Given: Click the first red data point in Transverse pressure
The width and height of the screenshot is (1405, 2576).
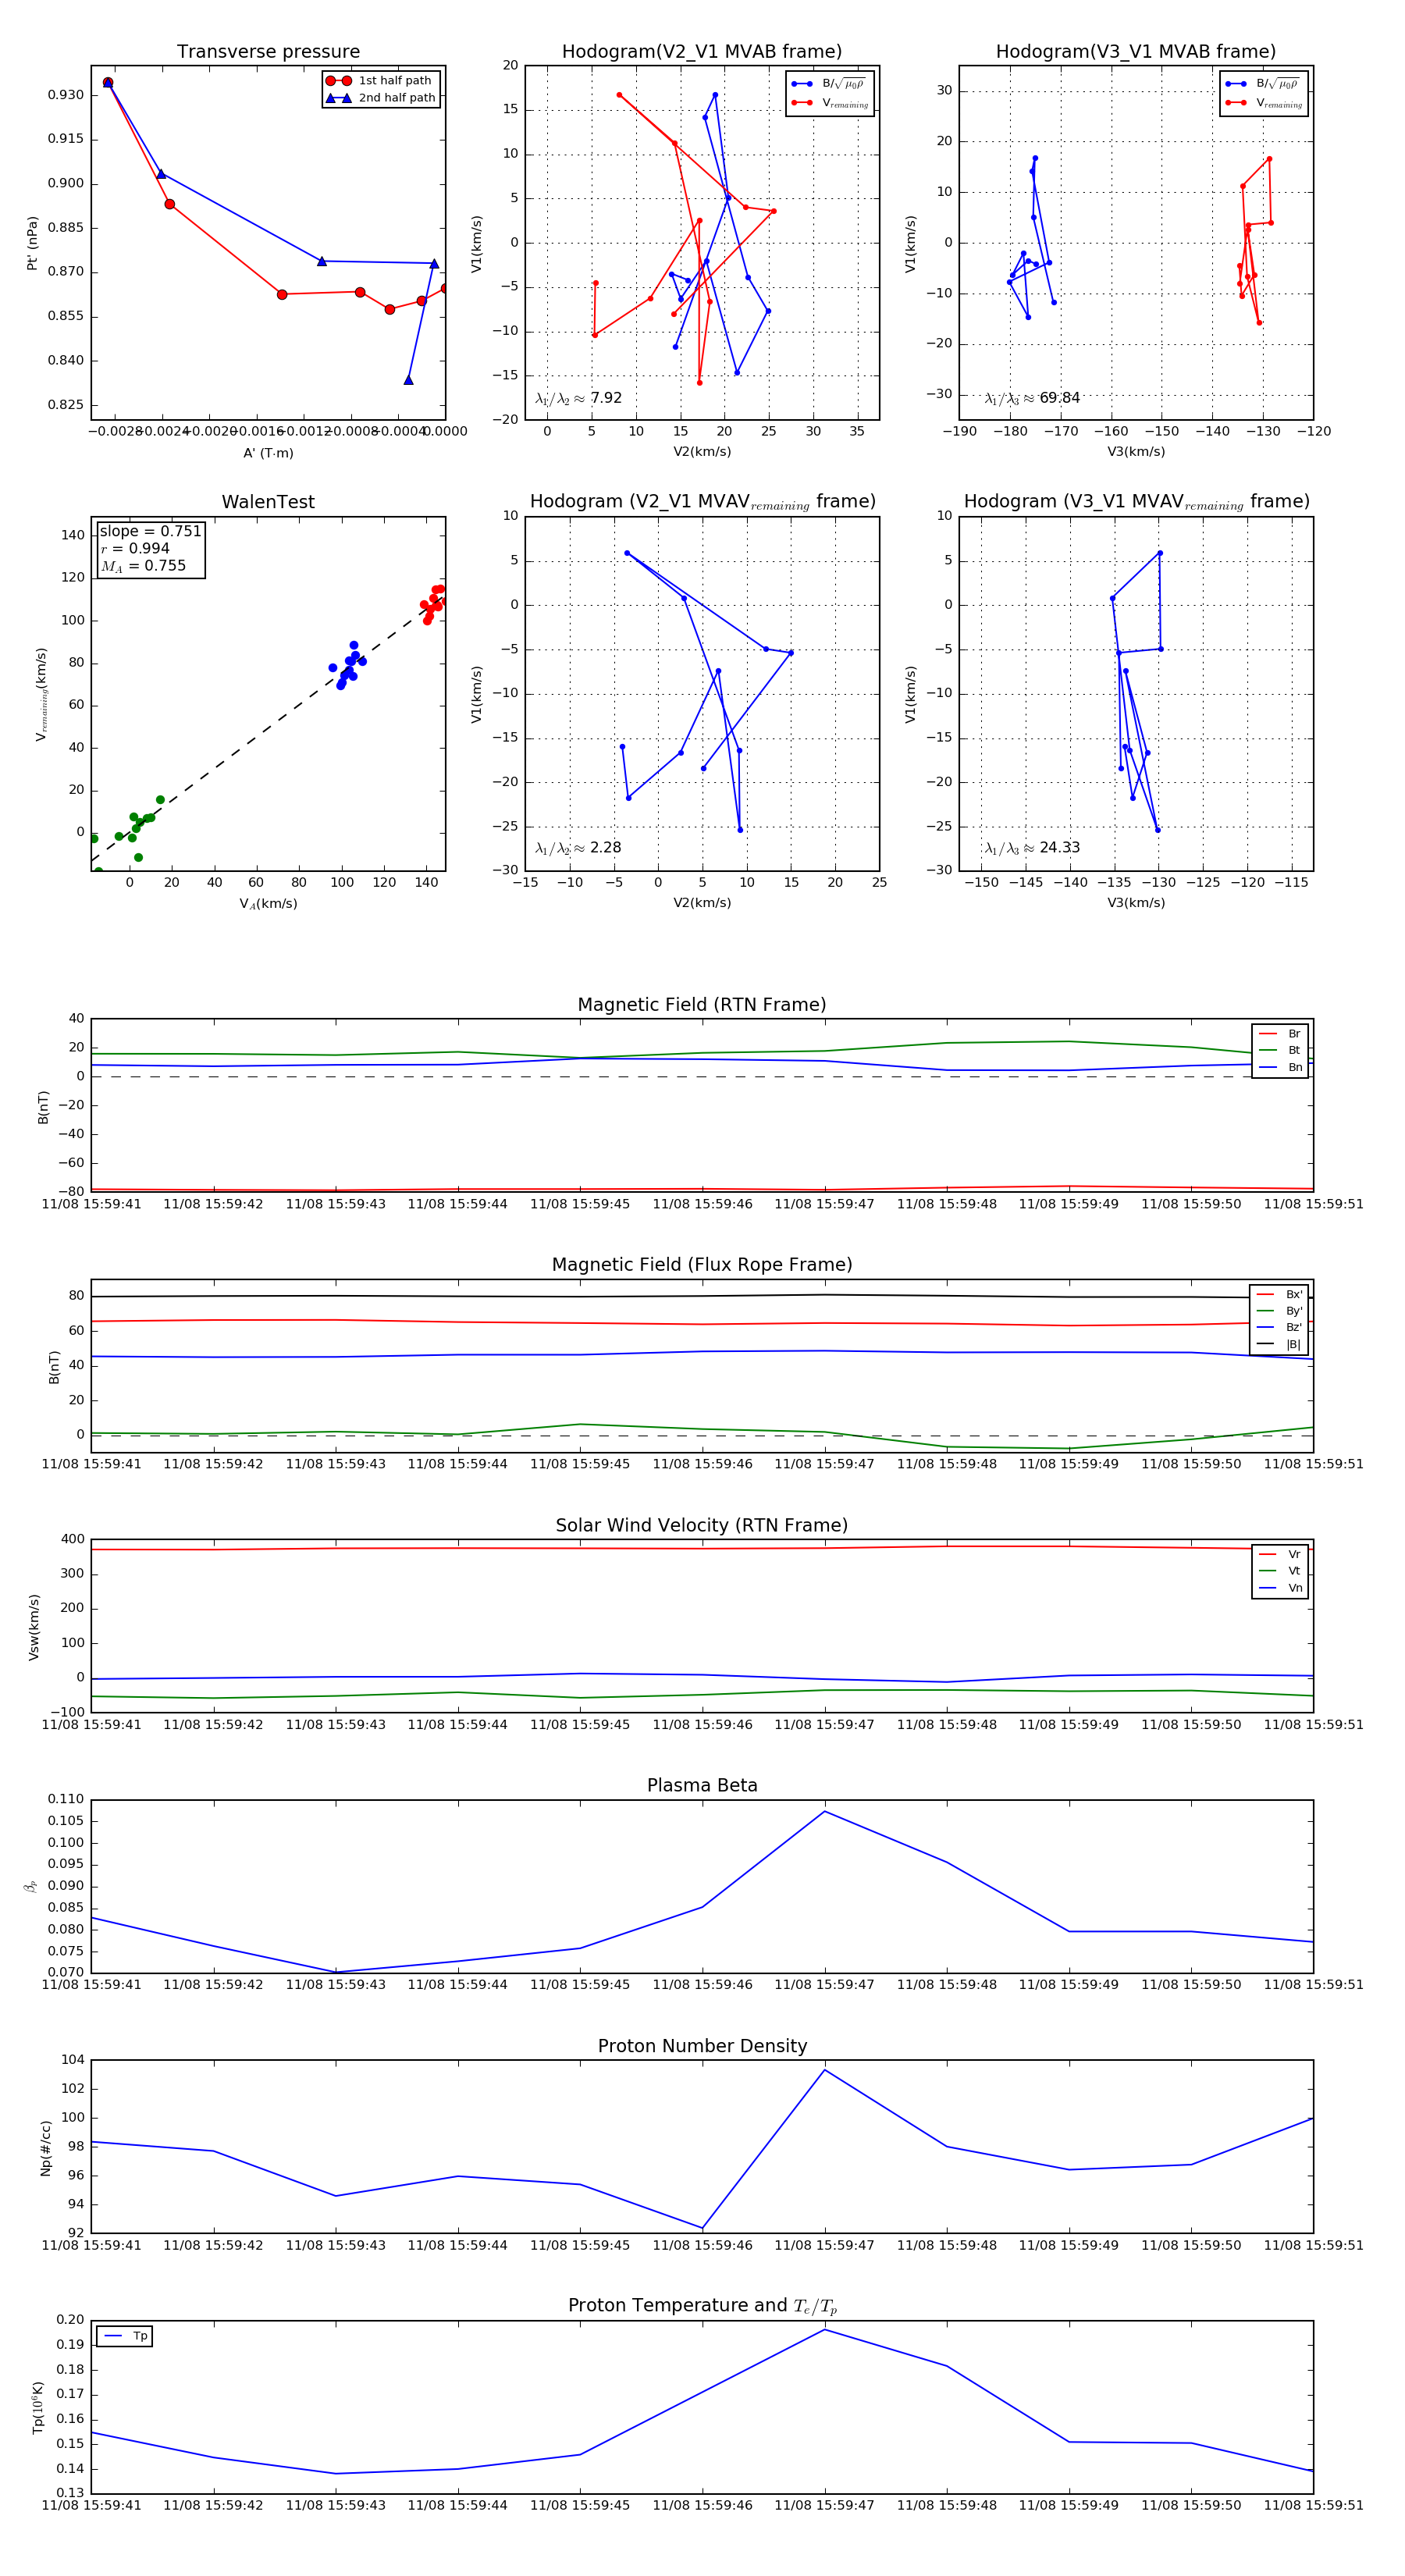Looking at the screenshot, I should [108, 83].
